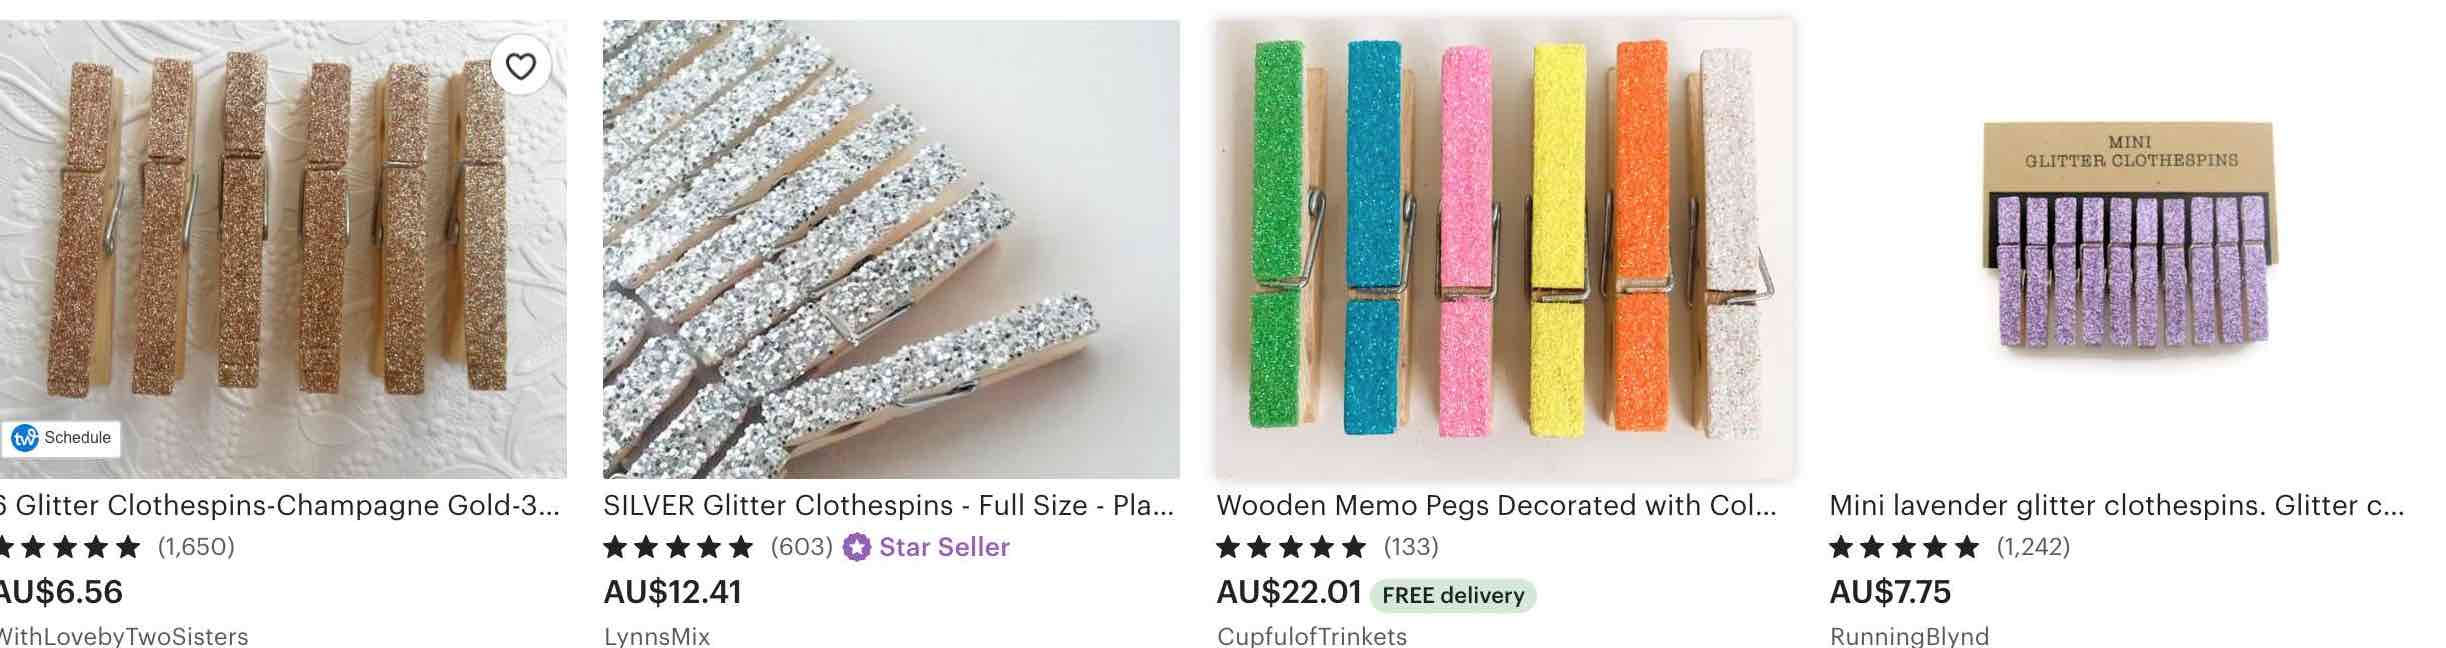Visit the CupfulofTrinkets shop name

point(1312,636)
